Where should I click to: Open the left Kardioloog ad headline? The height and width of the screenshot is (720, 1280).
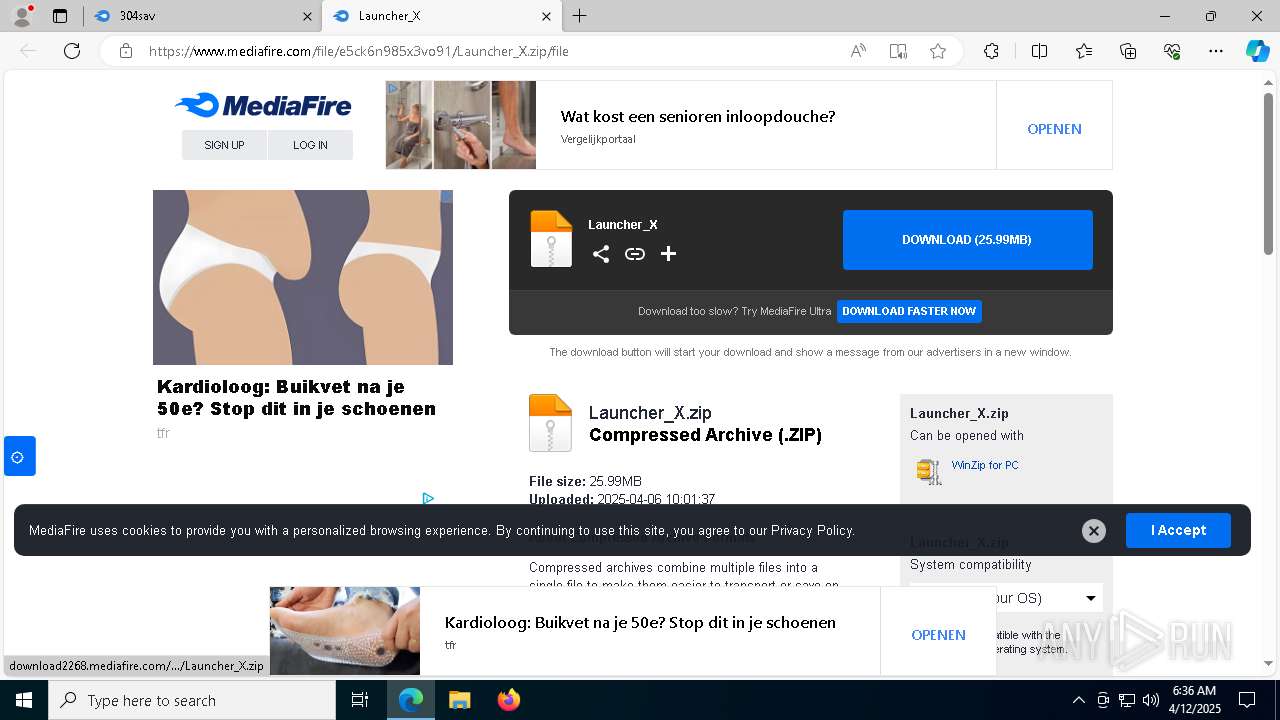(296, 397)
